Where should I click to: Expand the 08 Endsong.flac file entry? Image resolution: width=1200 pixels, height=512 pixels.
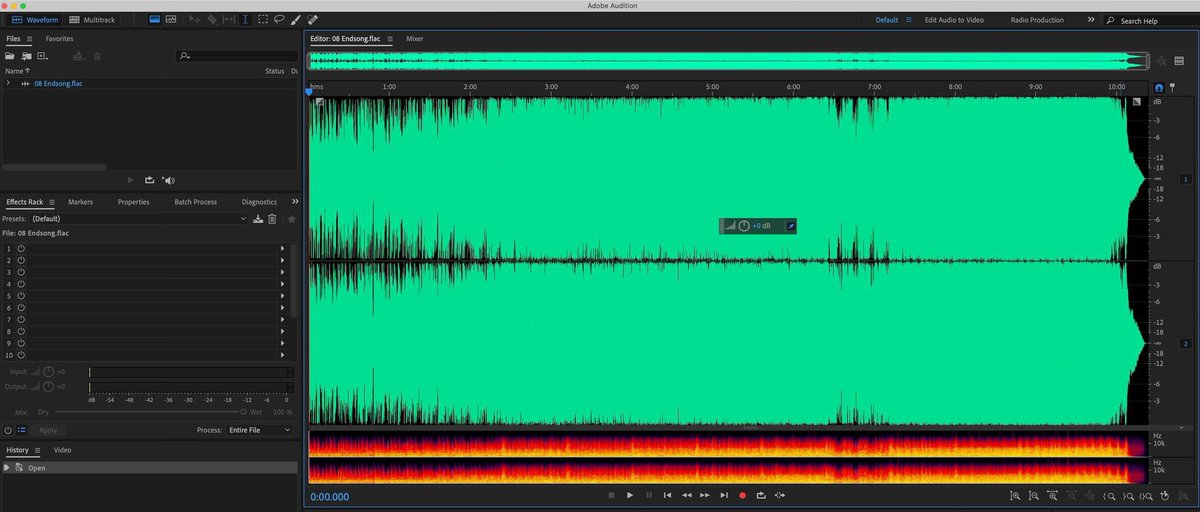coord(8,83)
